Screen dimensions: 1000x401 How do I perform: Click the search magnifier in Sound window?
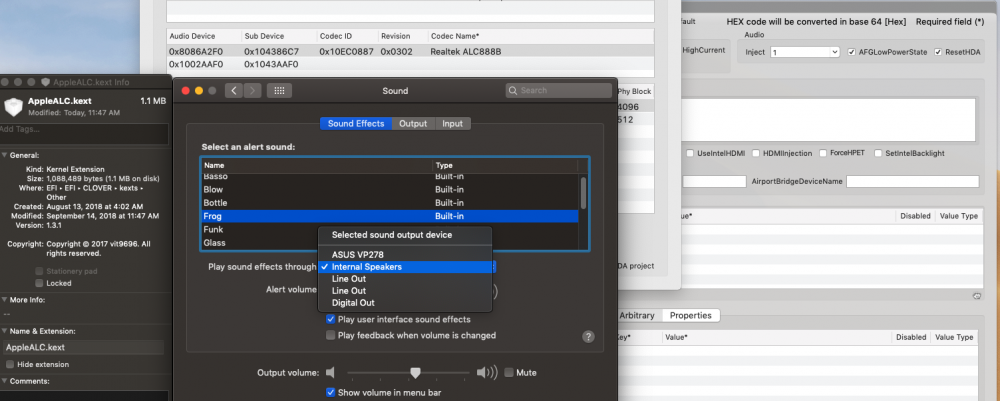tap(513, 91)
